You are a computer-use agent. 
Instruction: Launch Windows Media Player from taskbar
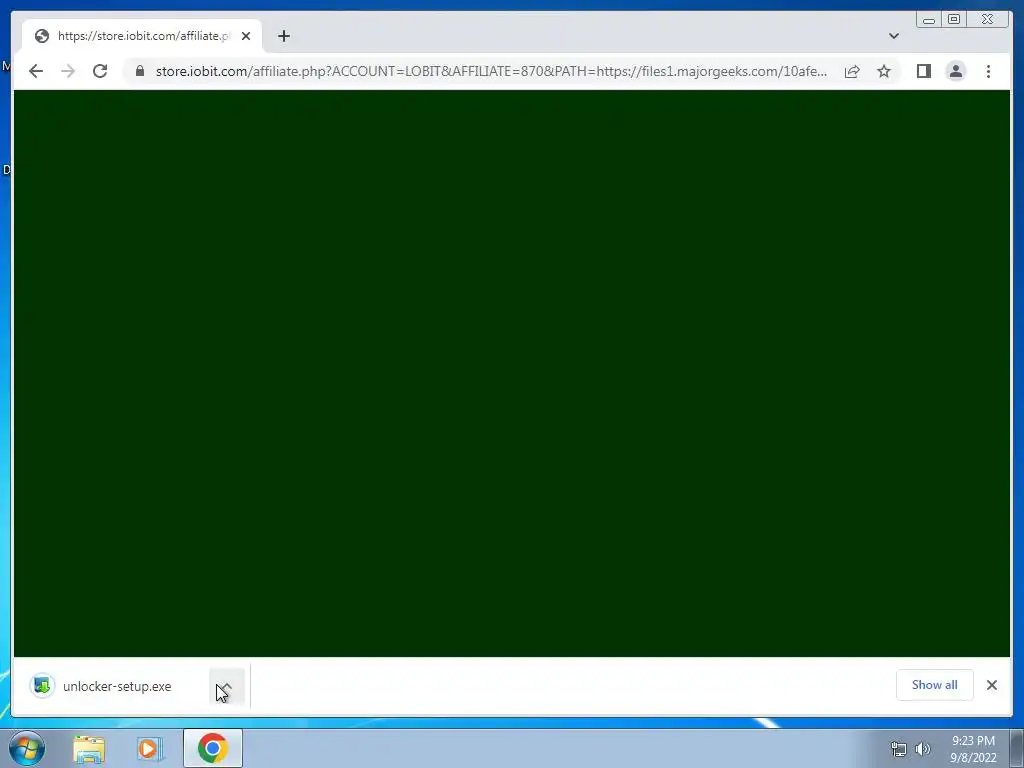coord(150,749)
